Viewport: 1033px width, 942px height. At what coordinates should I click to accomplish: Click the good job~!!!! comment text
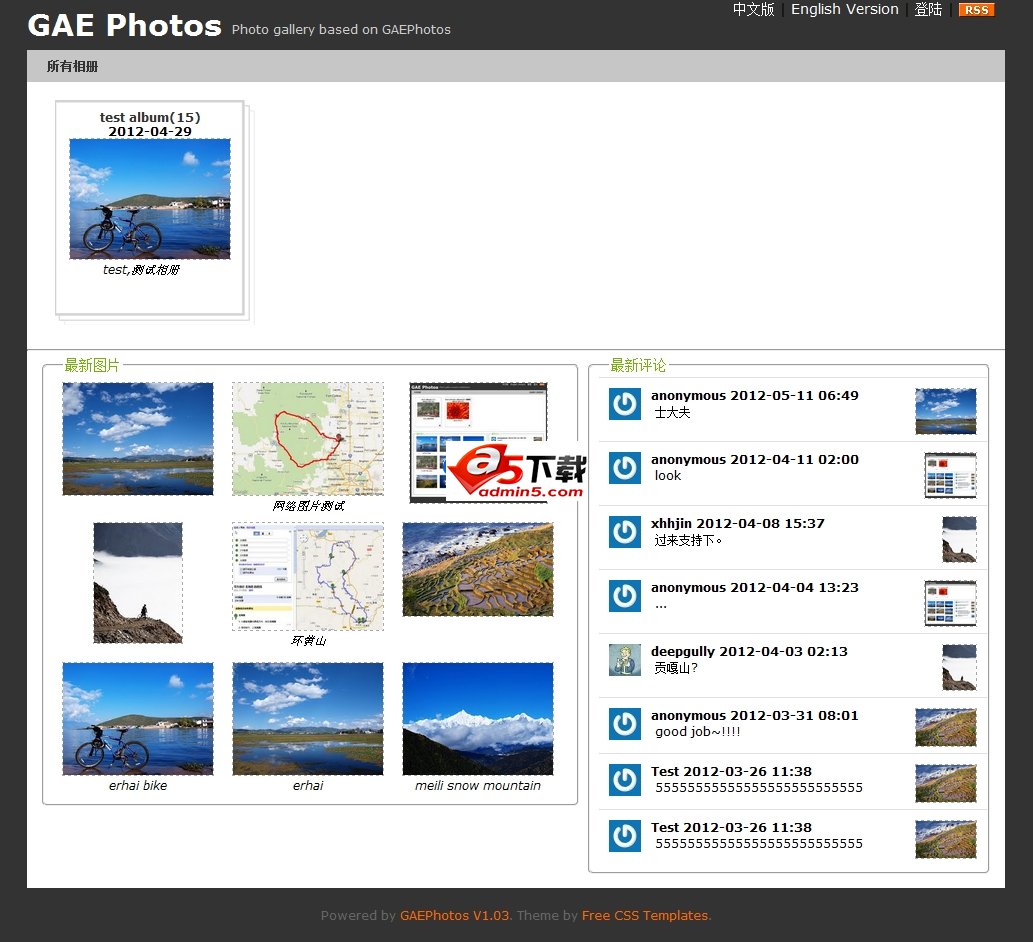[x=698, y=732]
